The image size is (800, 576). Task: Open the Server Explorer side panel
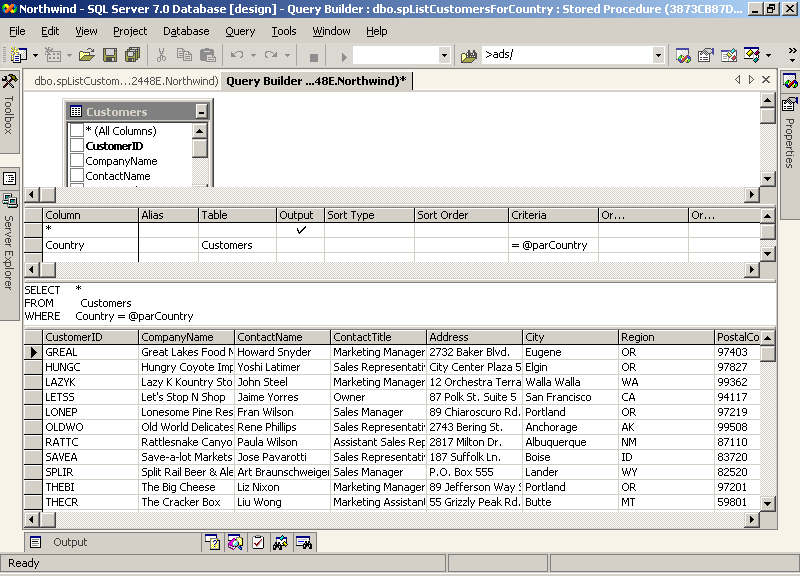tap(9, 253)
